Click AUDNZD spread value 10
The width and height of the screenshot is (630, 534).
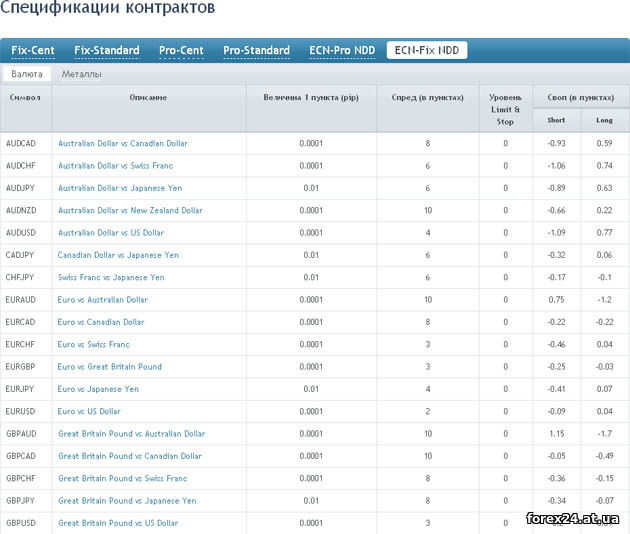click(428, 210)
